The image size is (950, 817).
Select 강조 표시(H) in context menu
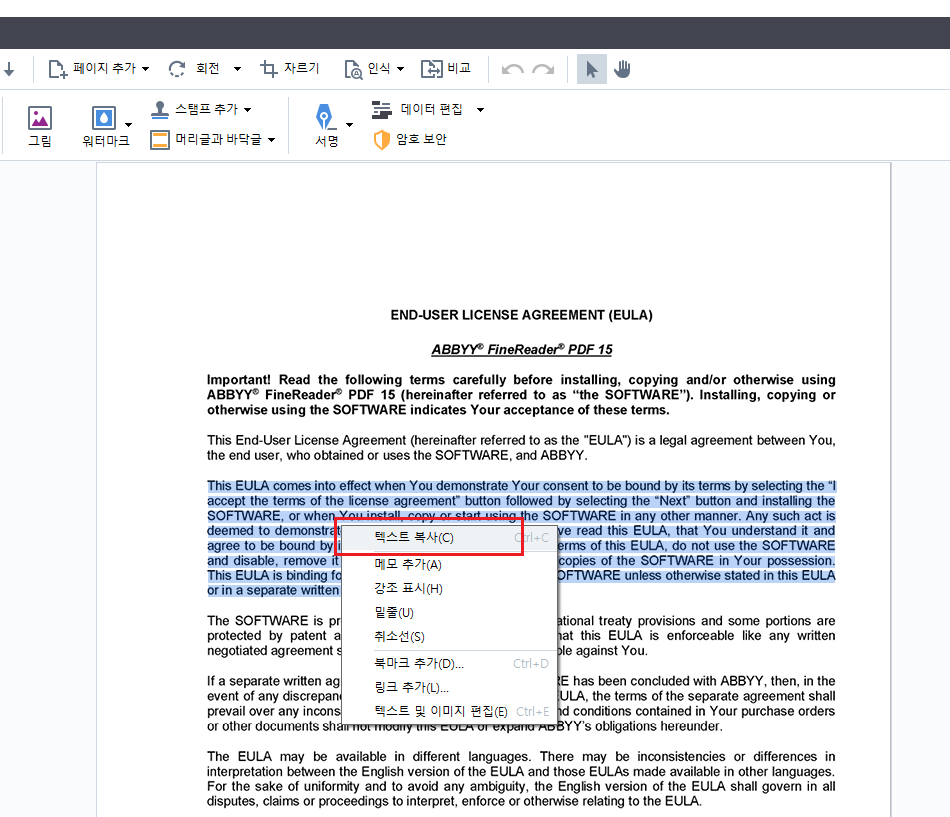pos(450,589)
